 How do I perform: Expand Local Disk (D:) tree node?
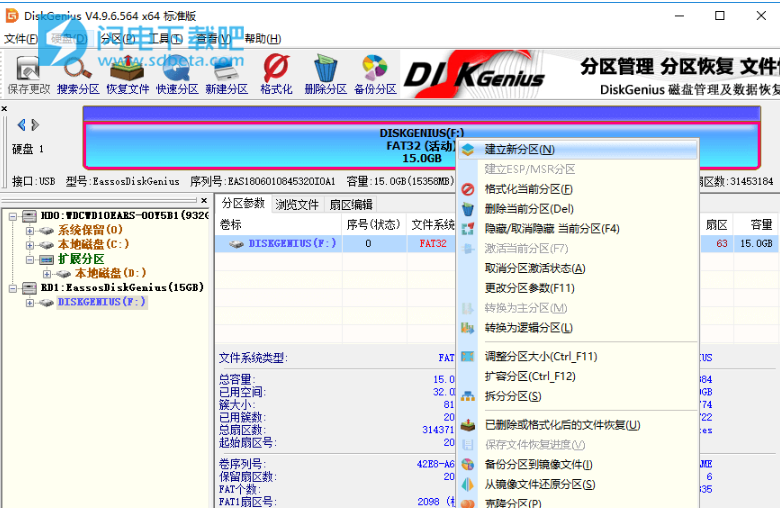47,274
